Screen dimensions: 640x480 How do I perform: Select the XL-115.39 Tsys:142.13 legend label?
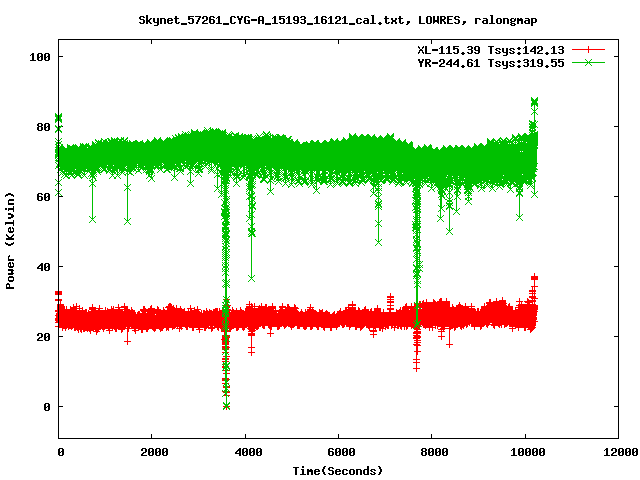pos(490,49)
